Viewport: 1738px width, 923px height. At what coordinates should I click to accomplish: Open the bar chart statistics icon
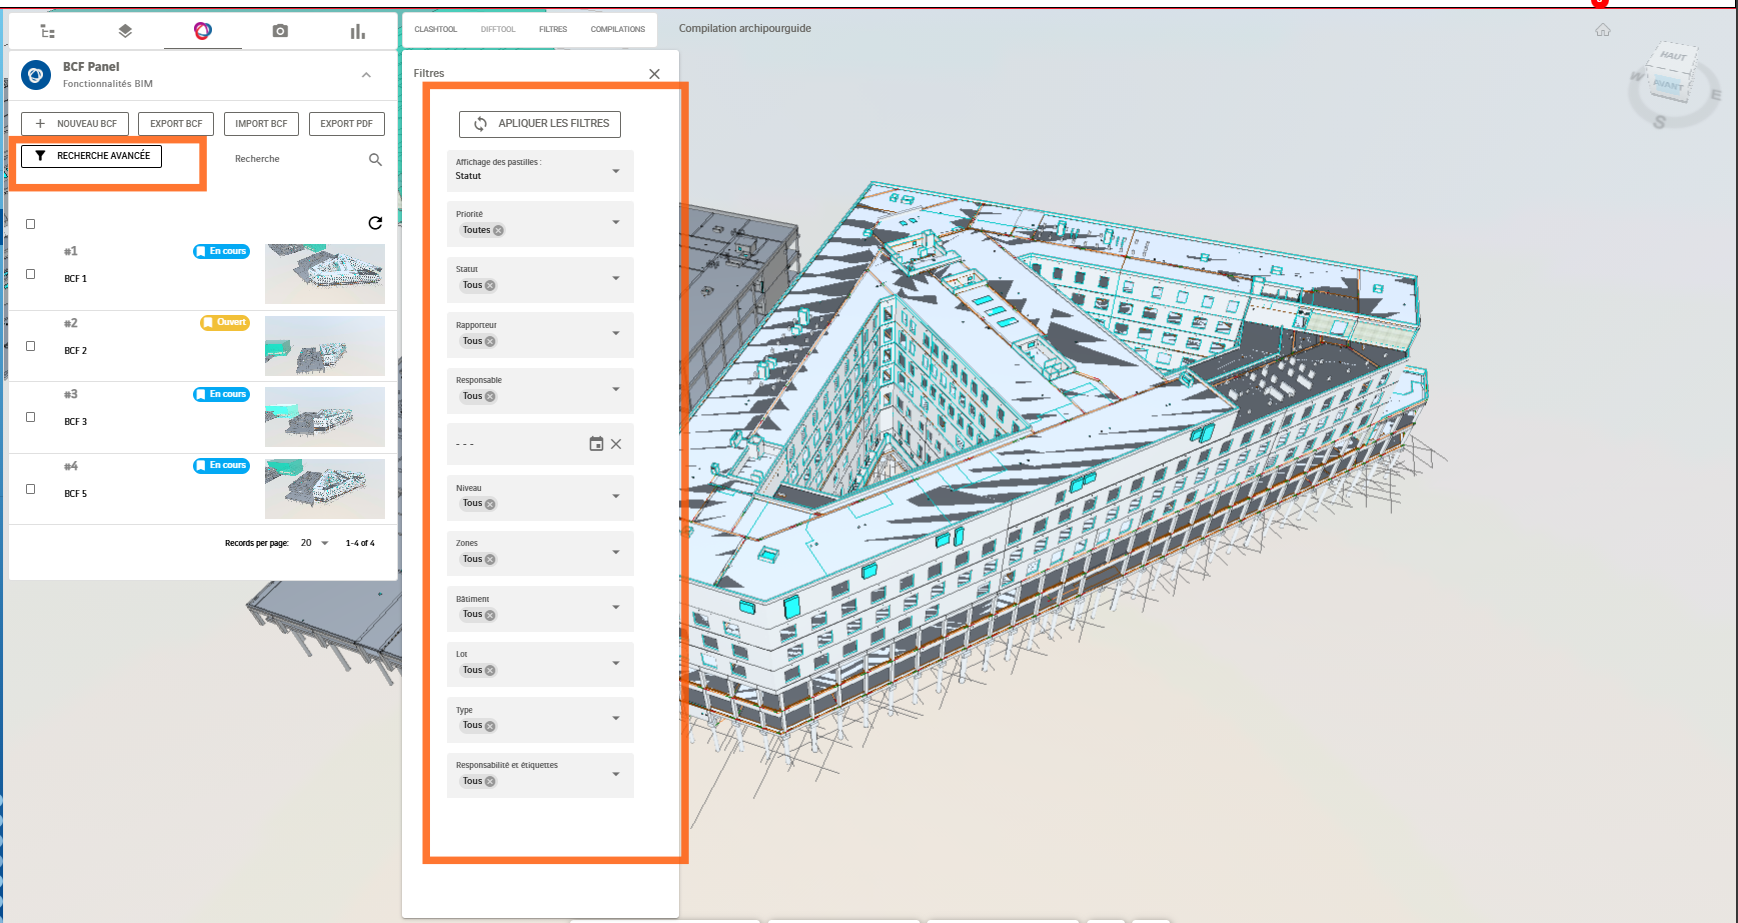click(x=357, y=31)
